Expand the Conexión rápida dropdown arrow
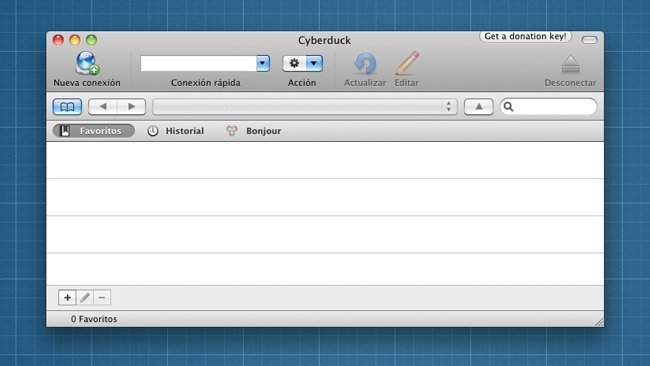The width and height of the screenshot is (650, 366). coord(263,63)
